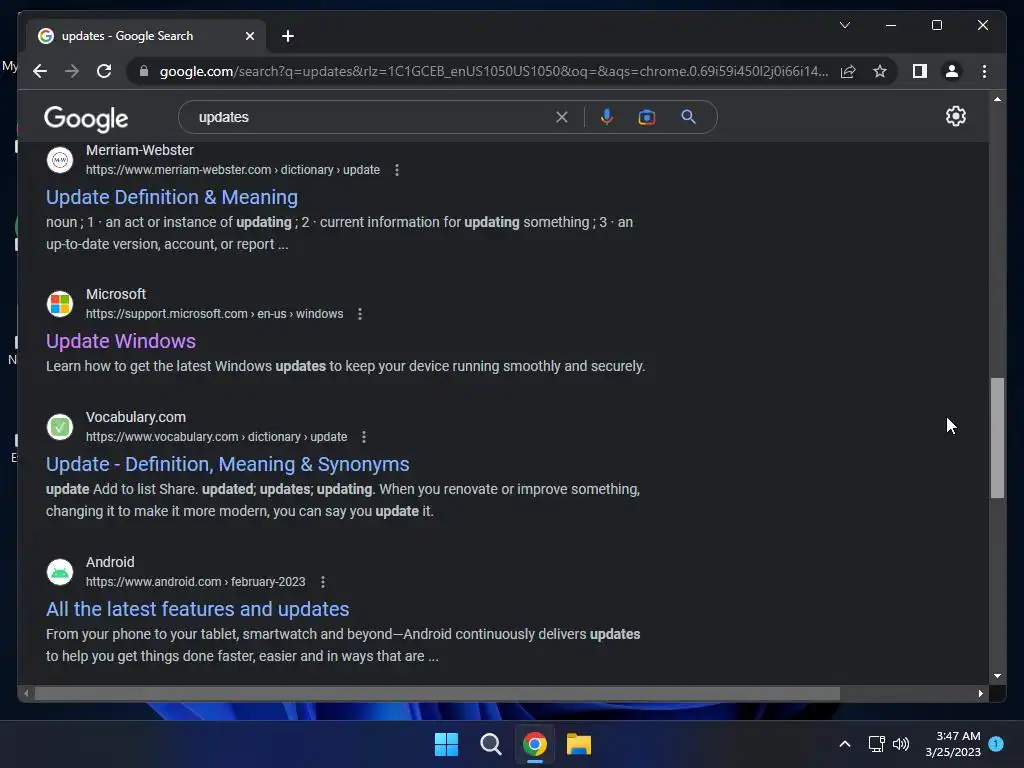The width and height of the screenshot is (1024, 768).
Task: Open Merriam-Webster result options menu
Action: [396, 170]
